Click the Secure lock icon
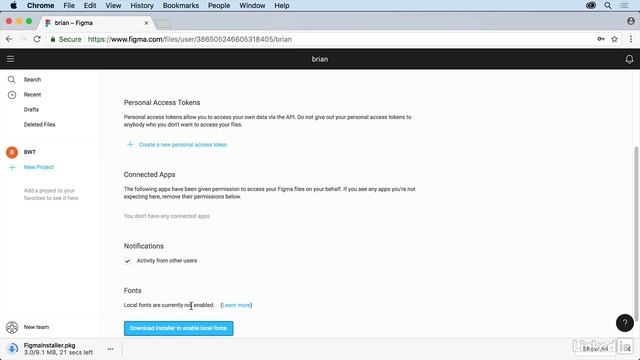 (x=53, y=40)
